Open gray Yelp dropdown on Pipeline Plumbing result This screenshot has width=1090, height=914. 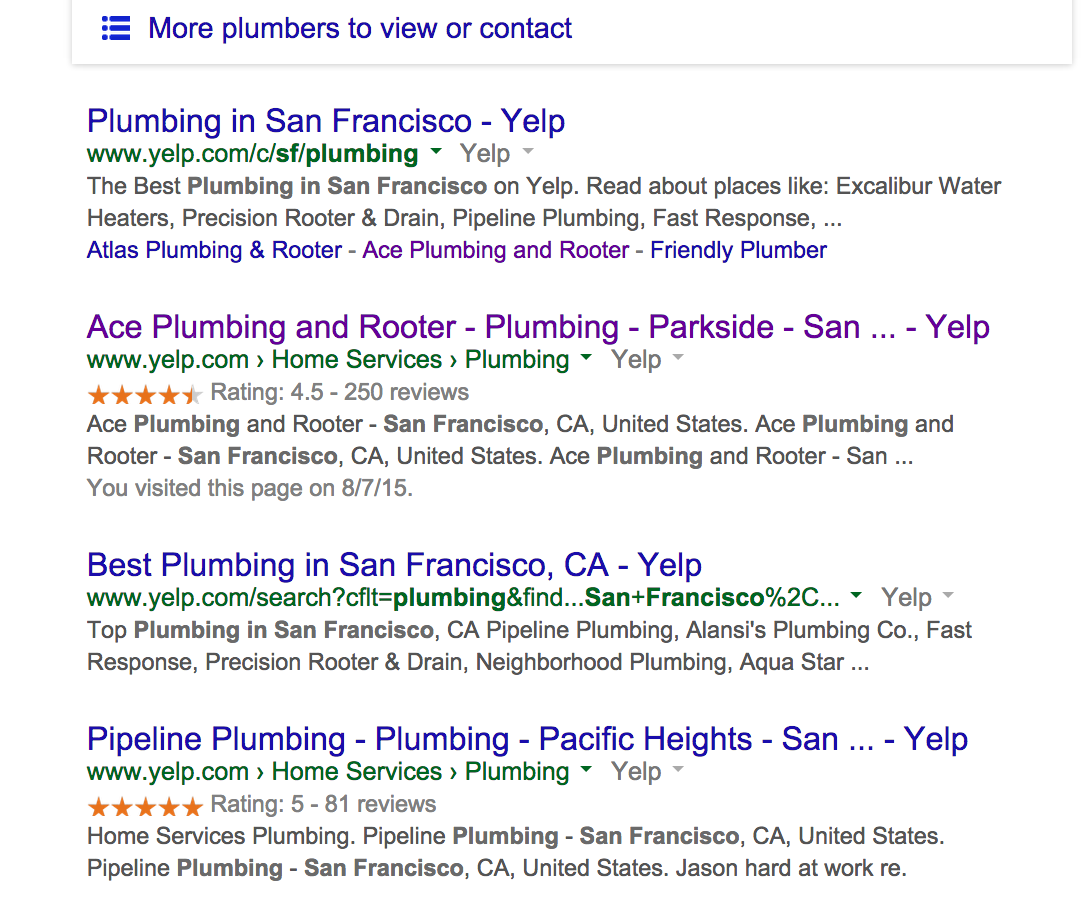(x=678, y=771)
